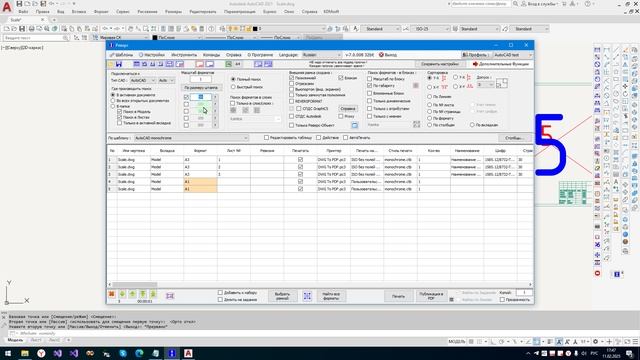Click the По размеру штампа button

coord(201,88)
